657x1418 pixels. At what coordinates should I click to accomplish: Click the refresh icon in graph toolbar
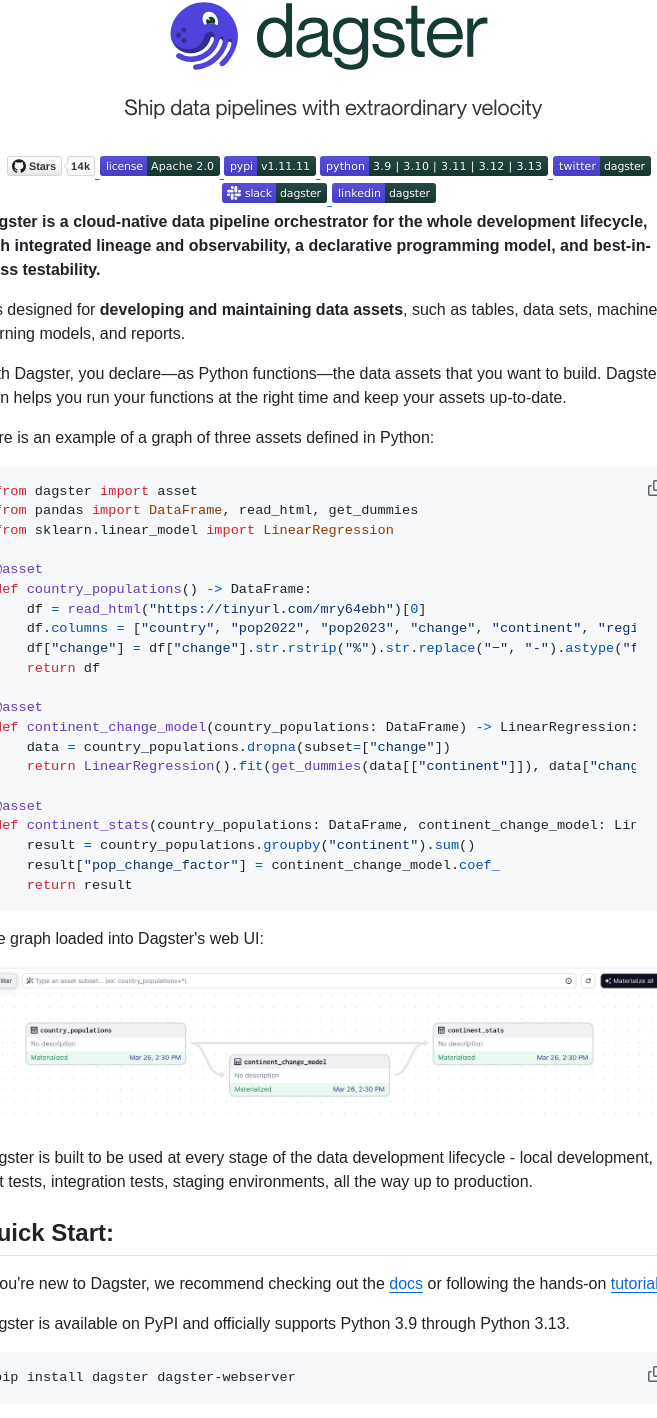(588, 981)
